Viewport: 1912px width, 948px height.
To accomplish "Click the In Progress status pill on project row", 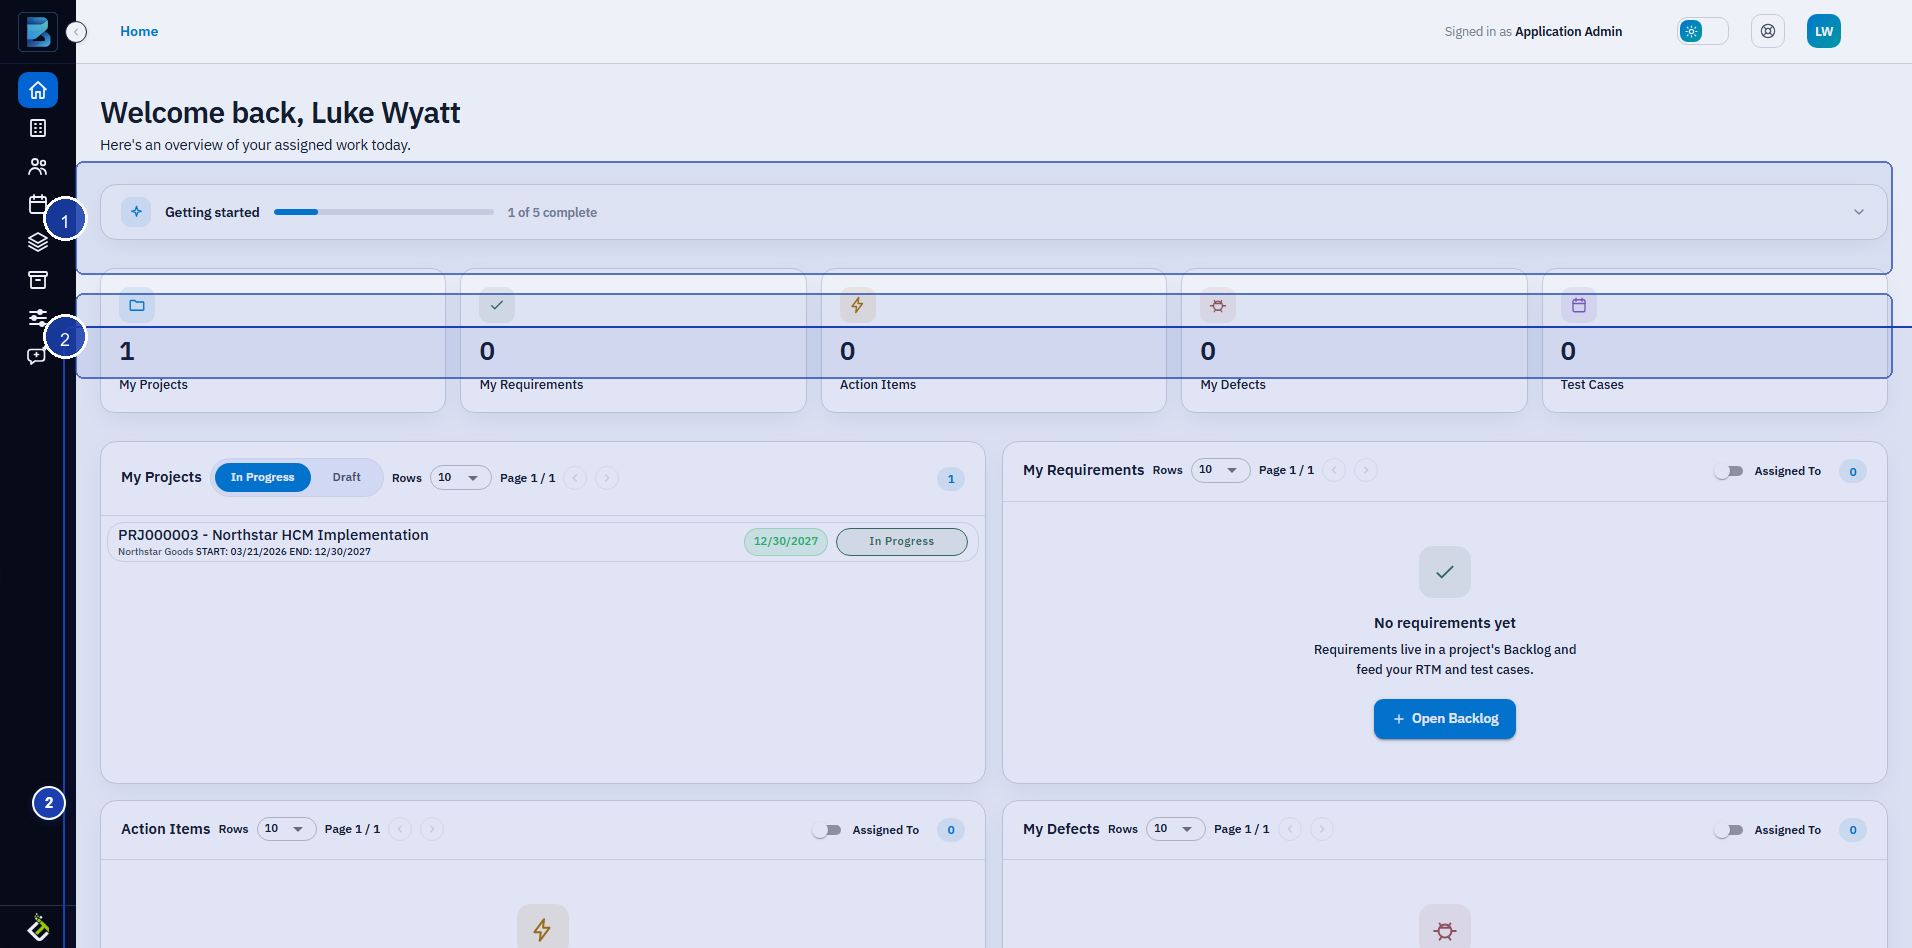I will tap(902, 542).
